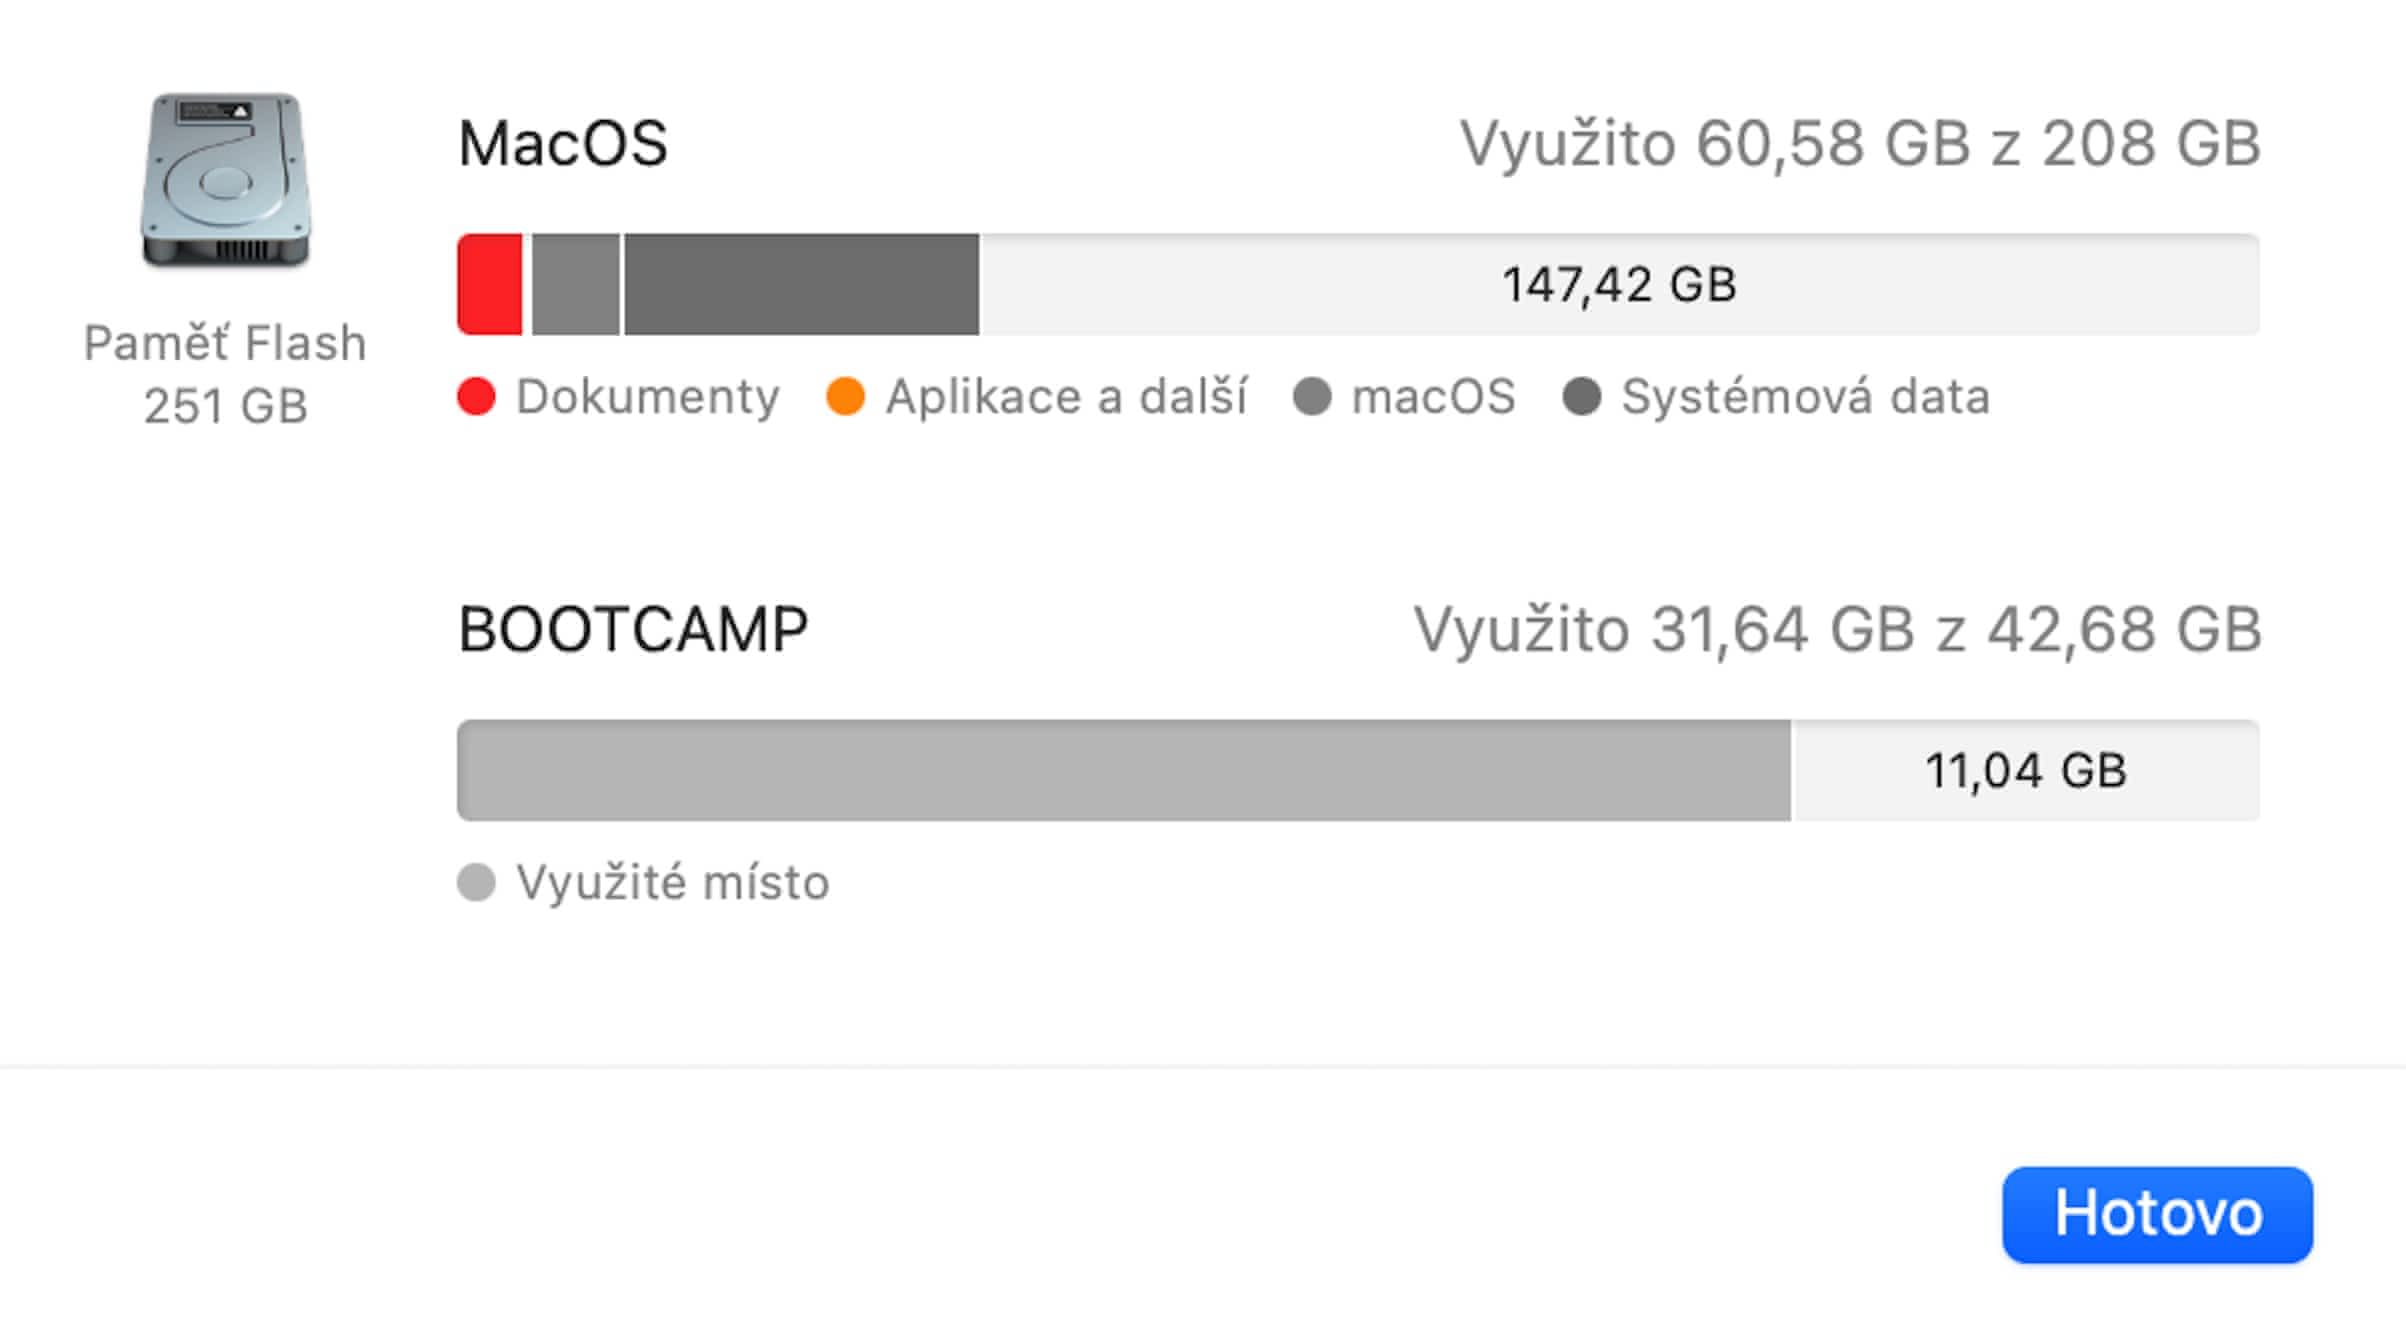Select the red Dokumenty segment in storage bar
This screenshot has height=1327, width=2406.
click(490, 284)
